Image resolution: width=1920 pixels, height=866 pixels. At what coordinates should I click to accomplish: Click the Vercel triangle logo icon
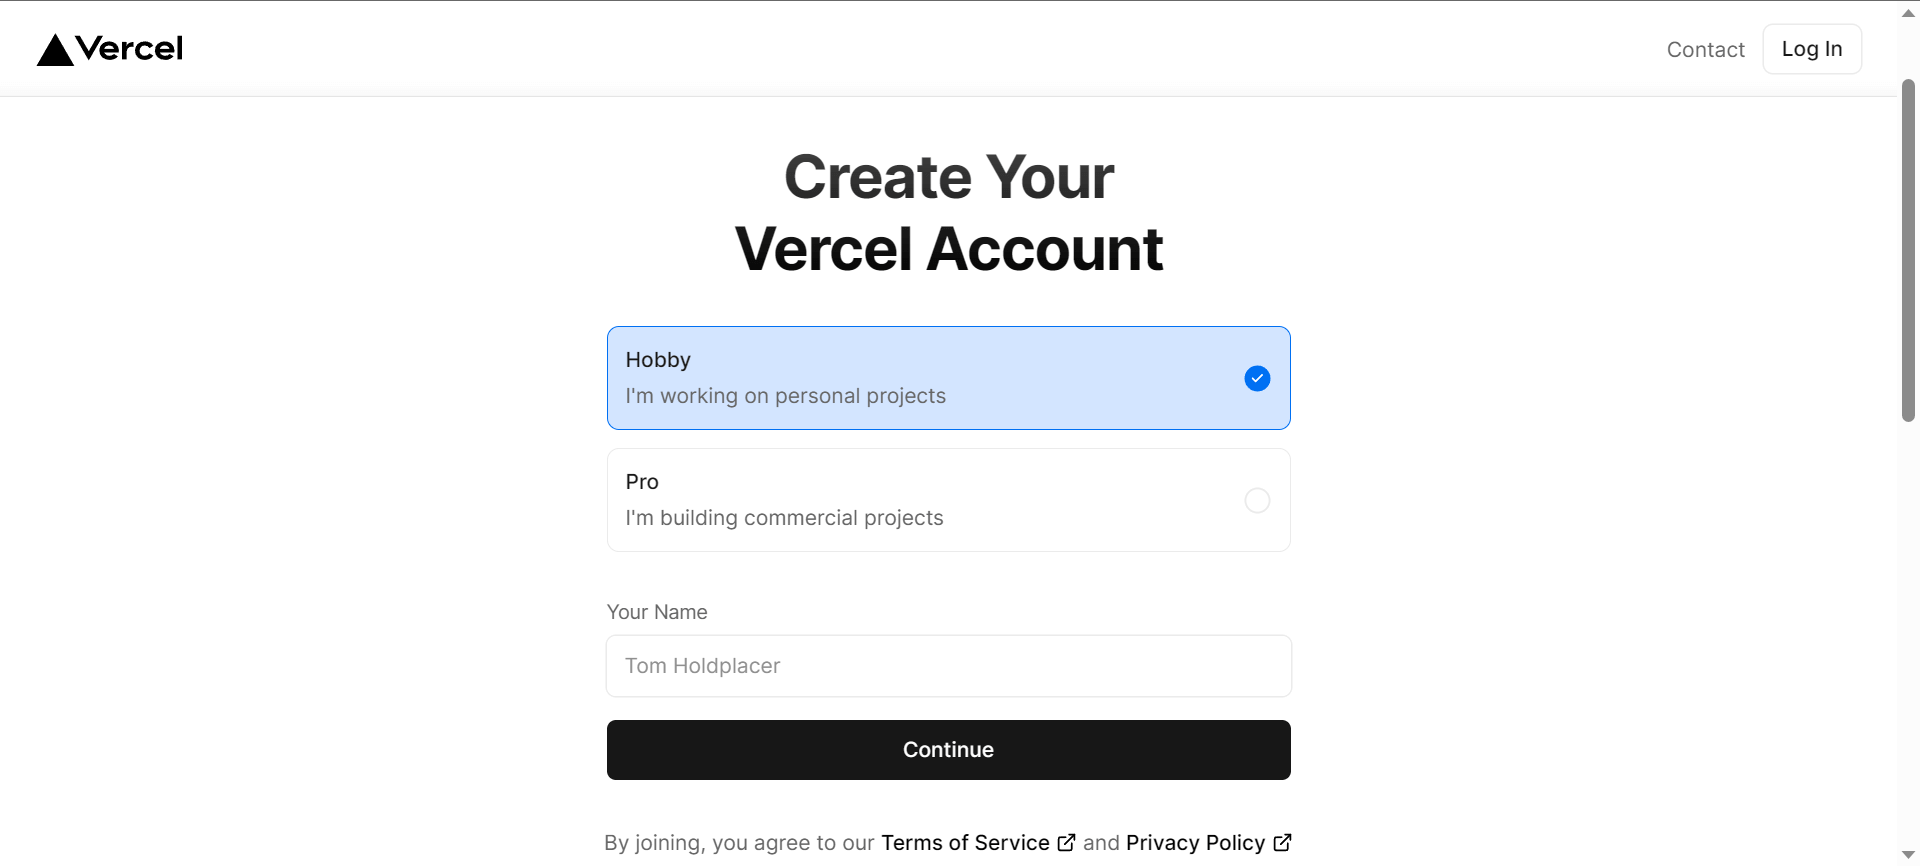coord(55,50)
